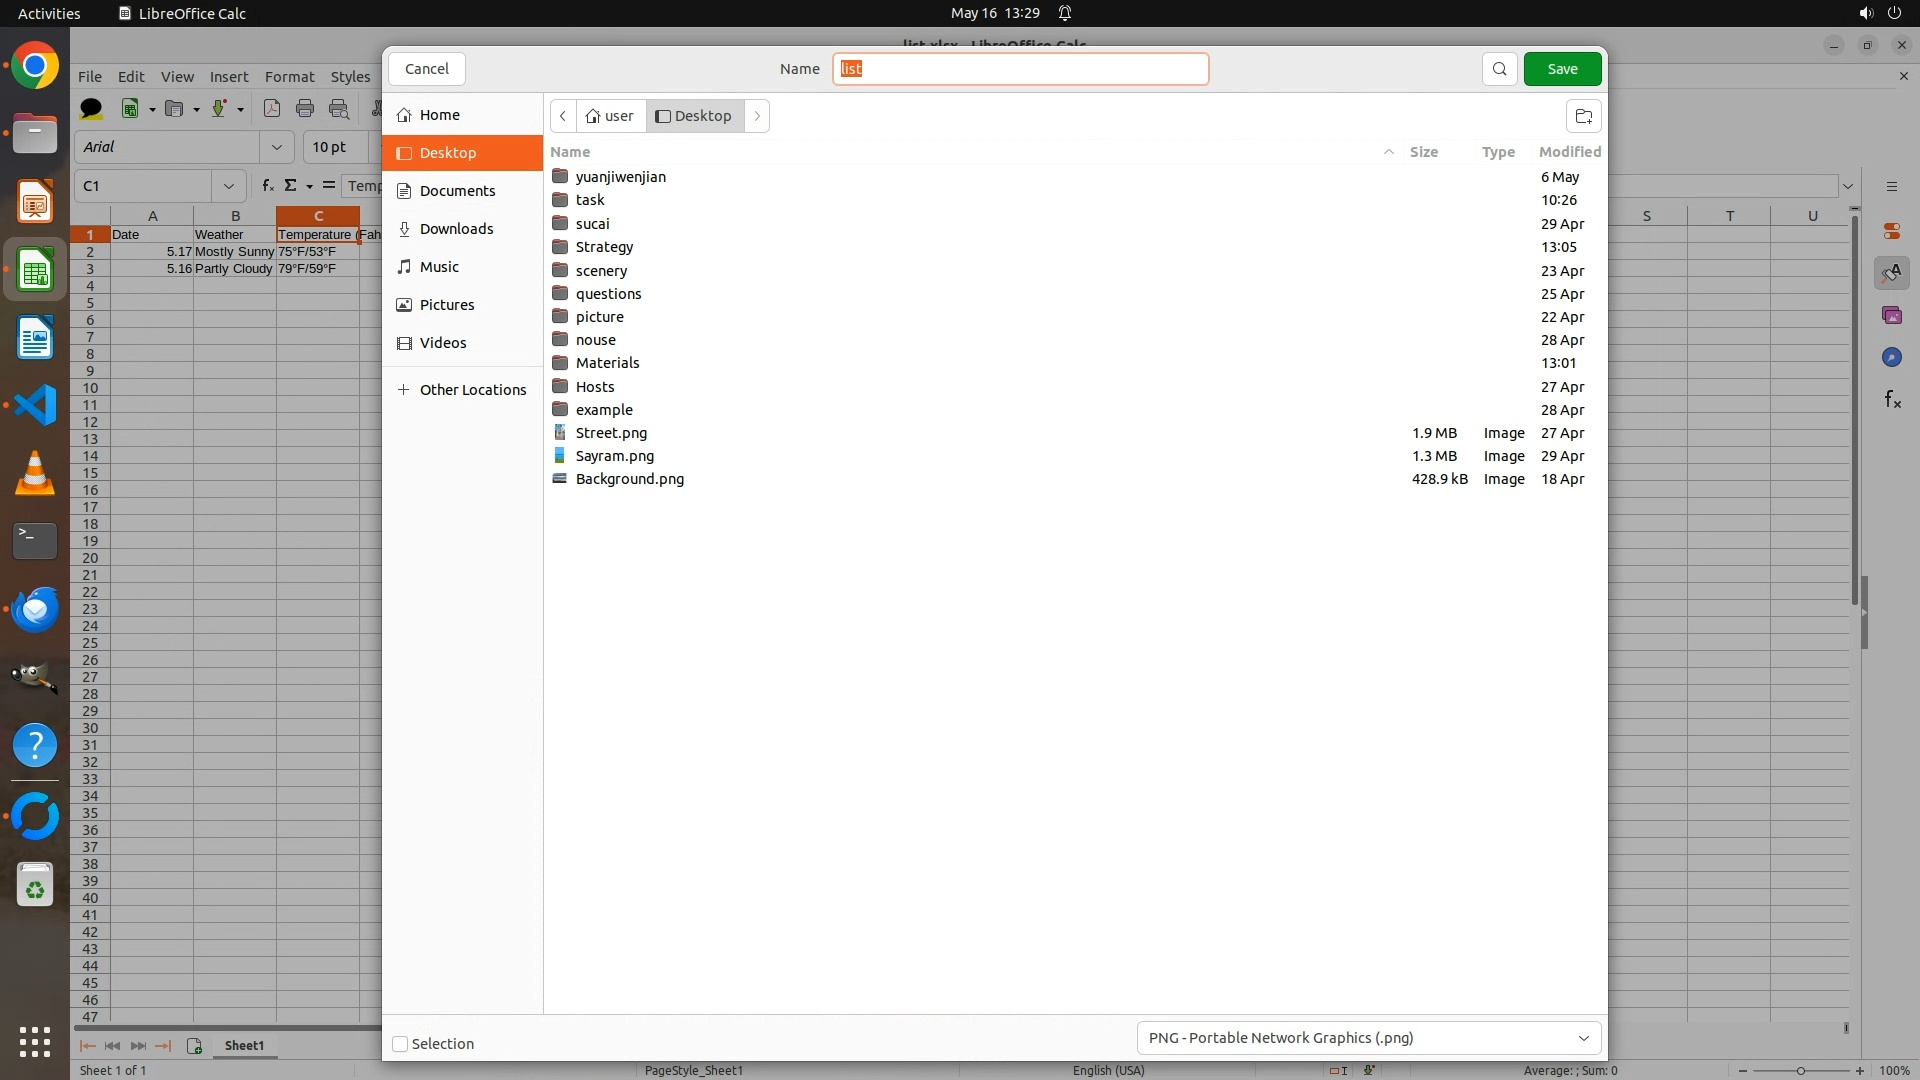Create new folder using the folder icon
This screenshot has width=1920, height=1080.
1583,116
